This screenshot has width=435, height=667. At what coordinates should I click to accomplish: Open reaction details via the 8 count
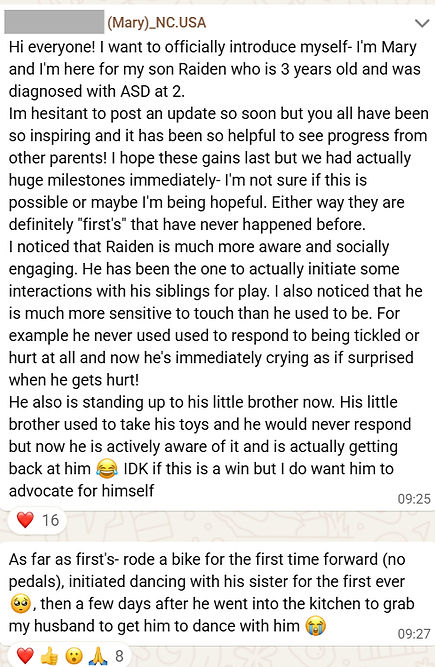click(x=119, y=656)
